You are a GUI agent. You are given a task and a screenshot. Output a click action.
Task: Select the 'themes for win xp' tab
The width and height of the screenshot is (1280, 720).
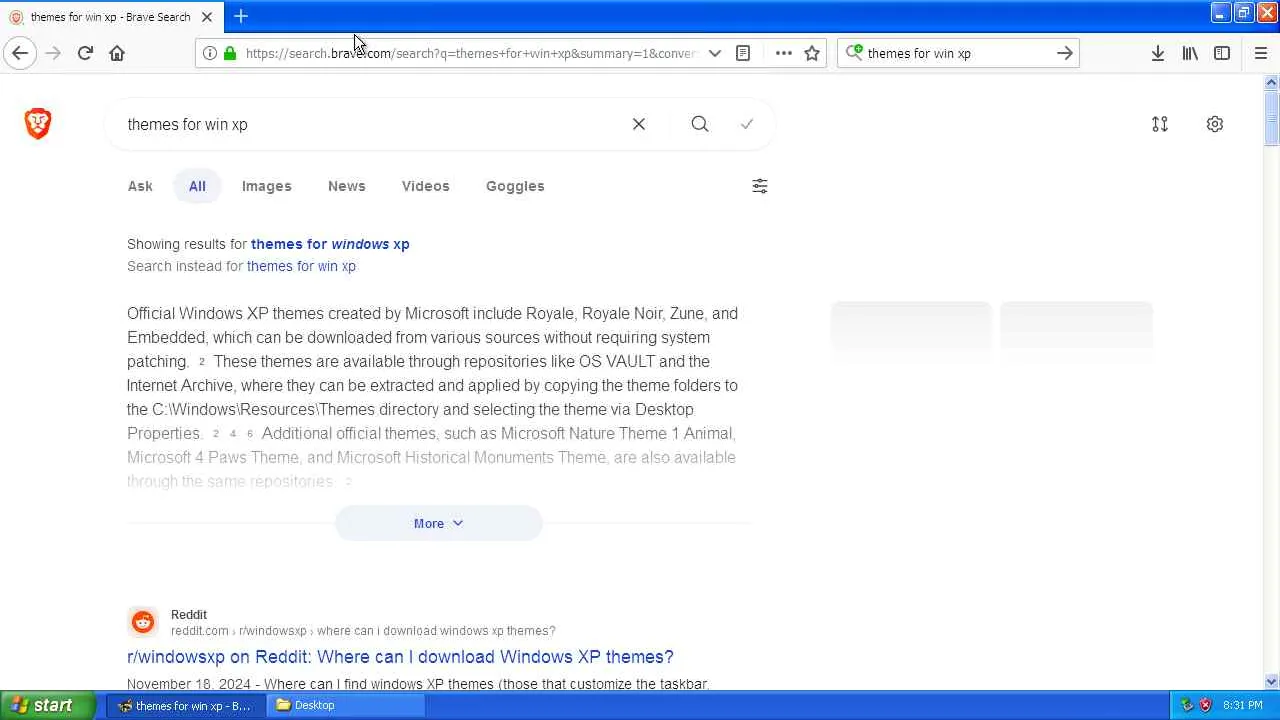(110, 17)
